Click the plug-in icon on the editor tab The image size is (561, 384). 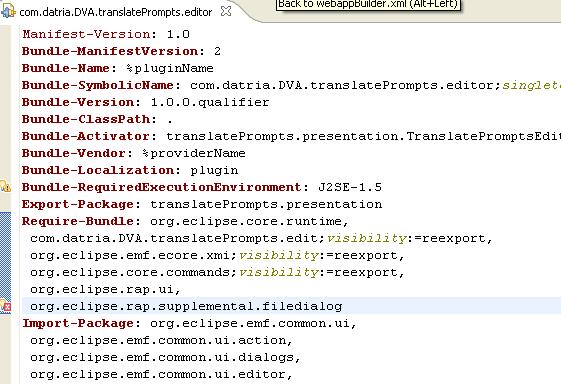pyautogui.click(x=7, y=11)
